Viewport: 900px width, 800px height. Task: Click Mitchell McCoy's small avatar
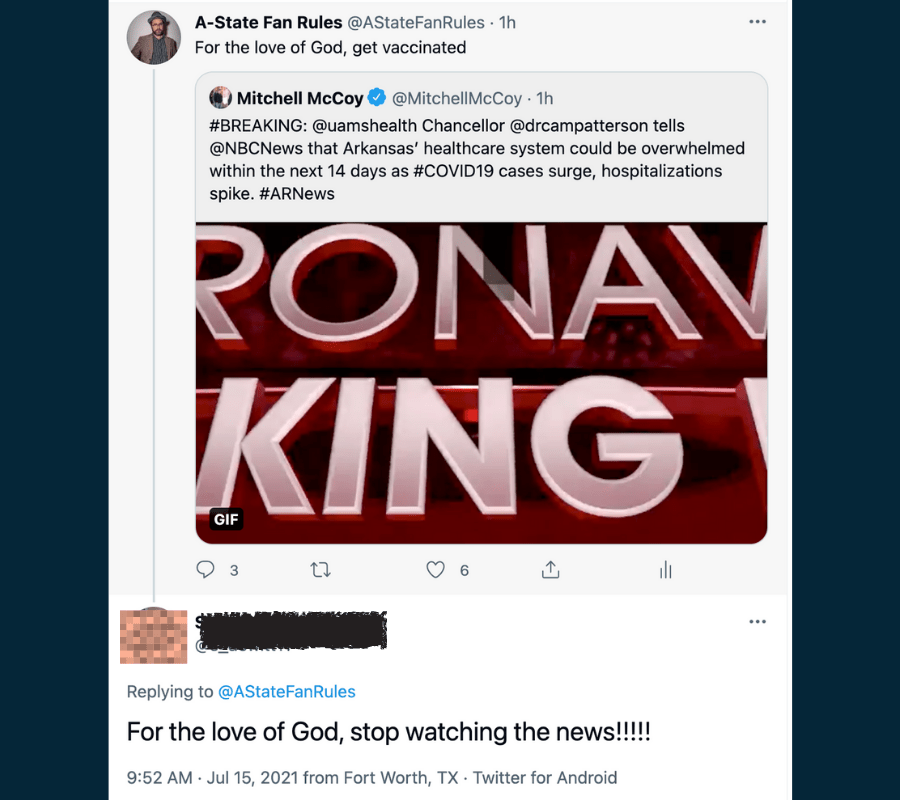coord(220,98)
